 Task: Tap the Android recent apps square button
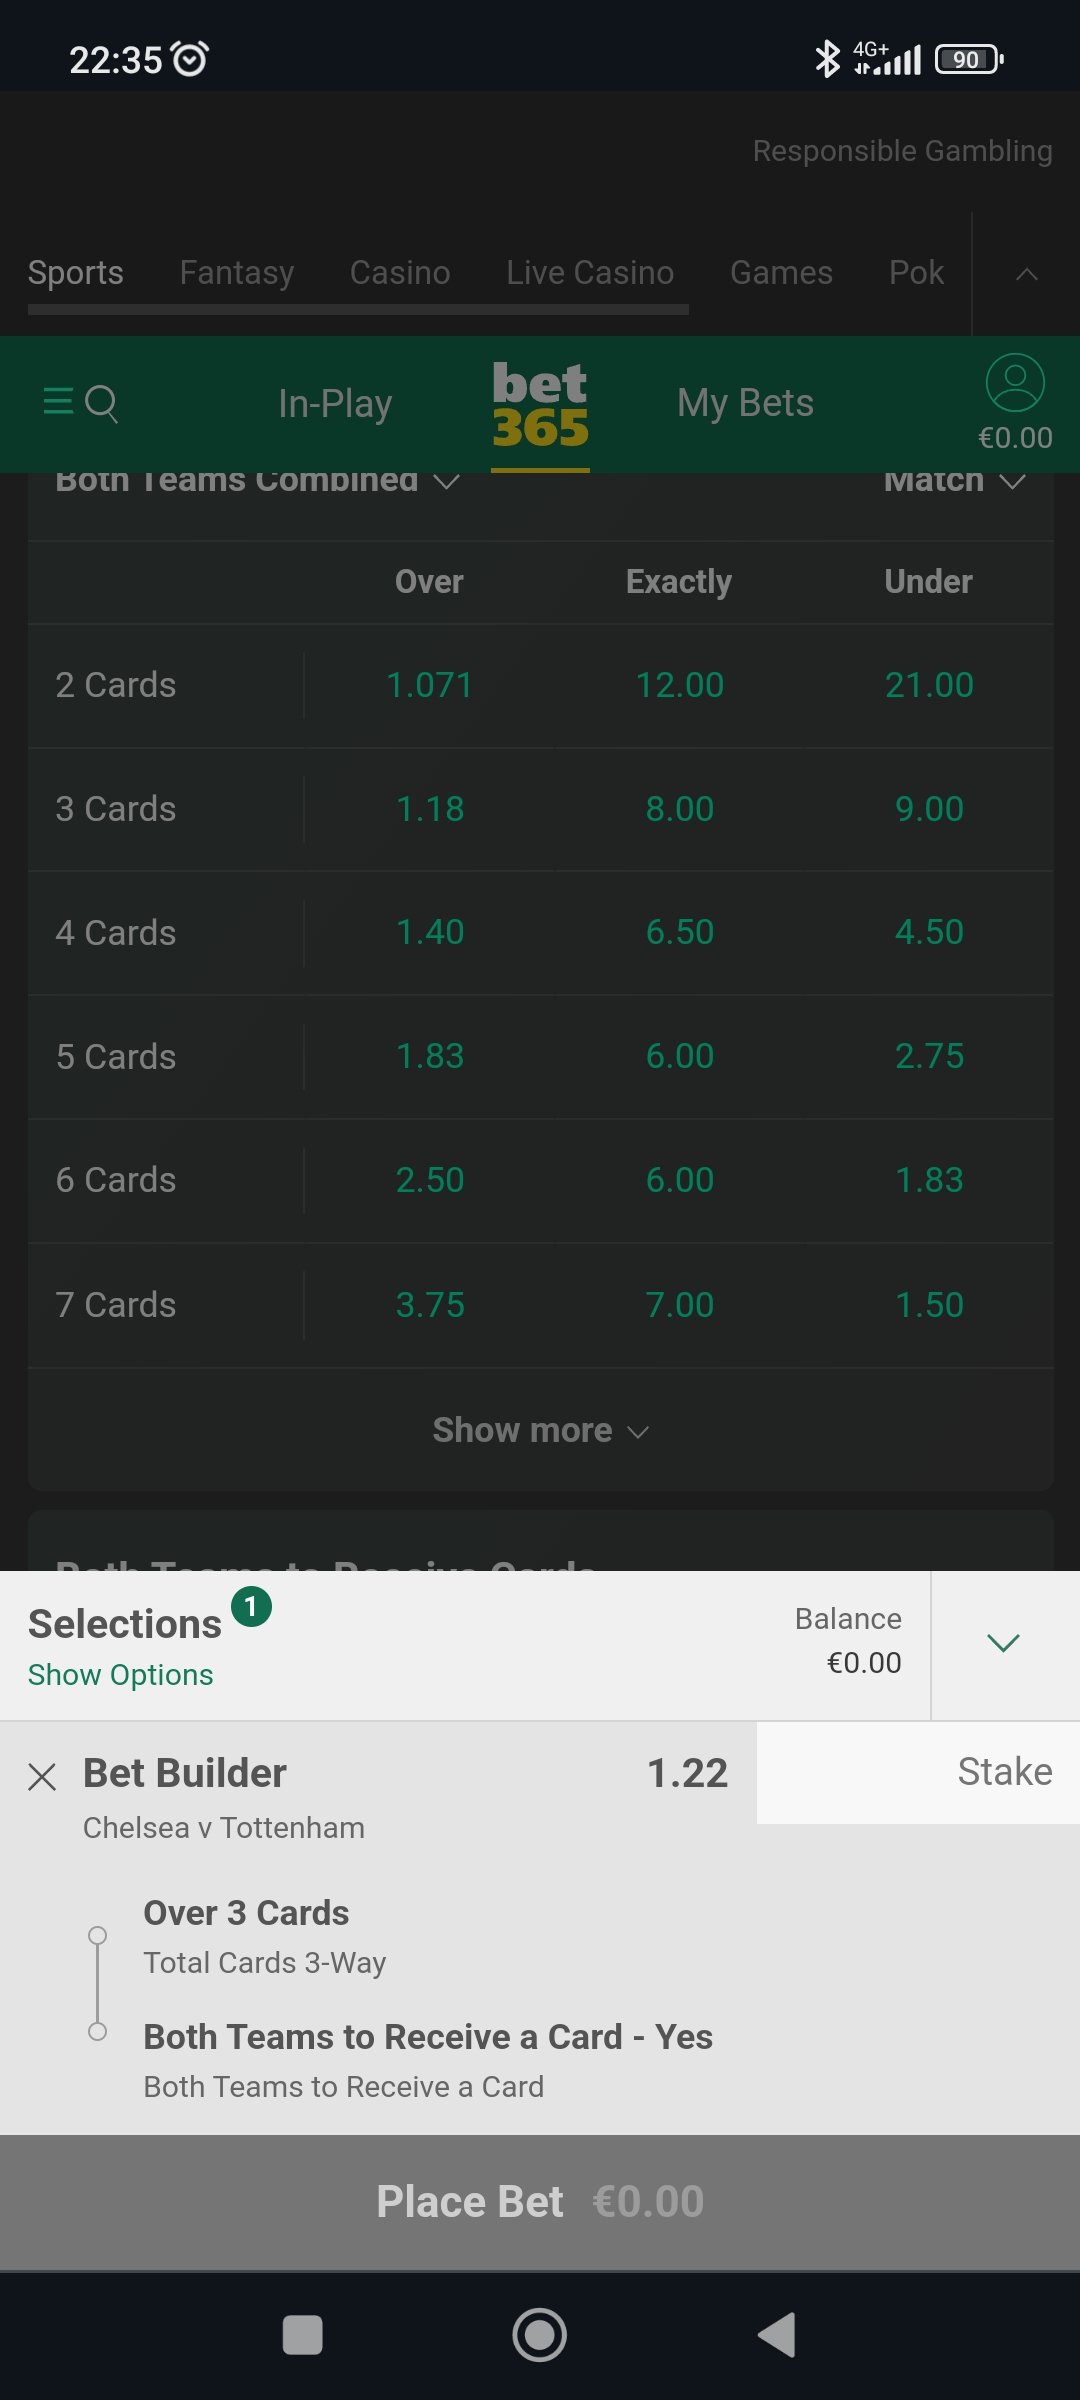point(302,2336)
